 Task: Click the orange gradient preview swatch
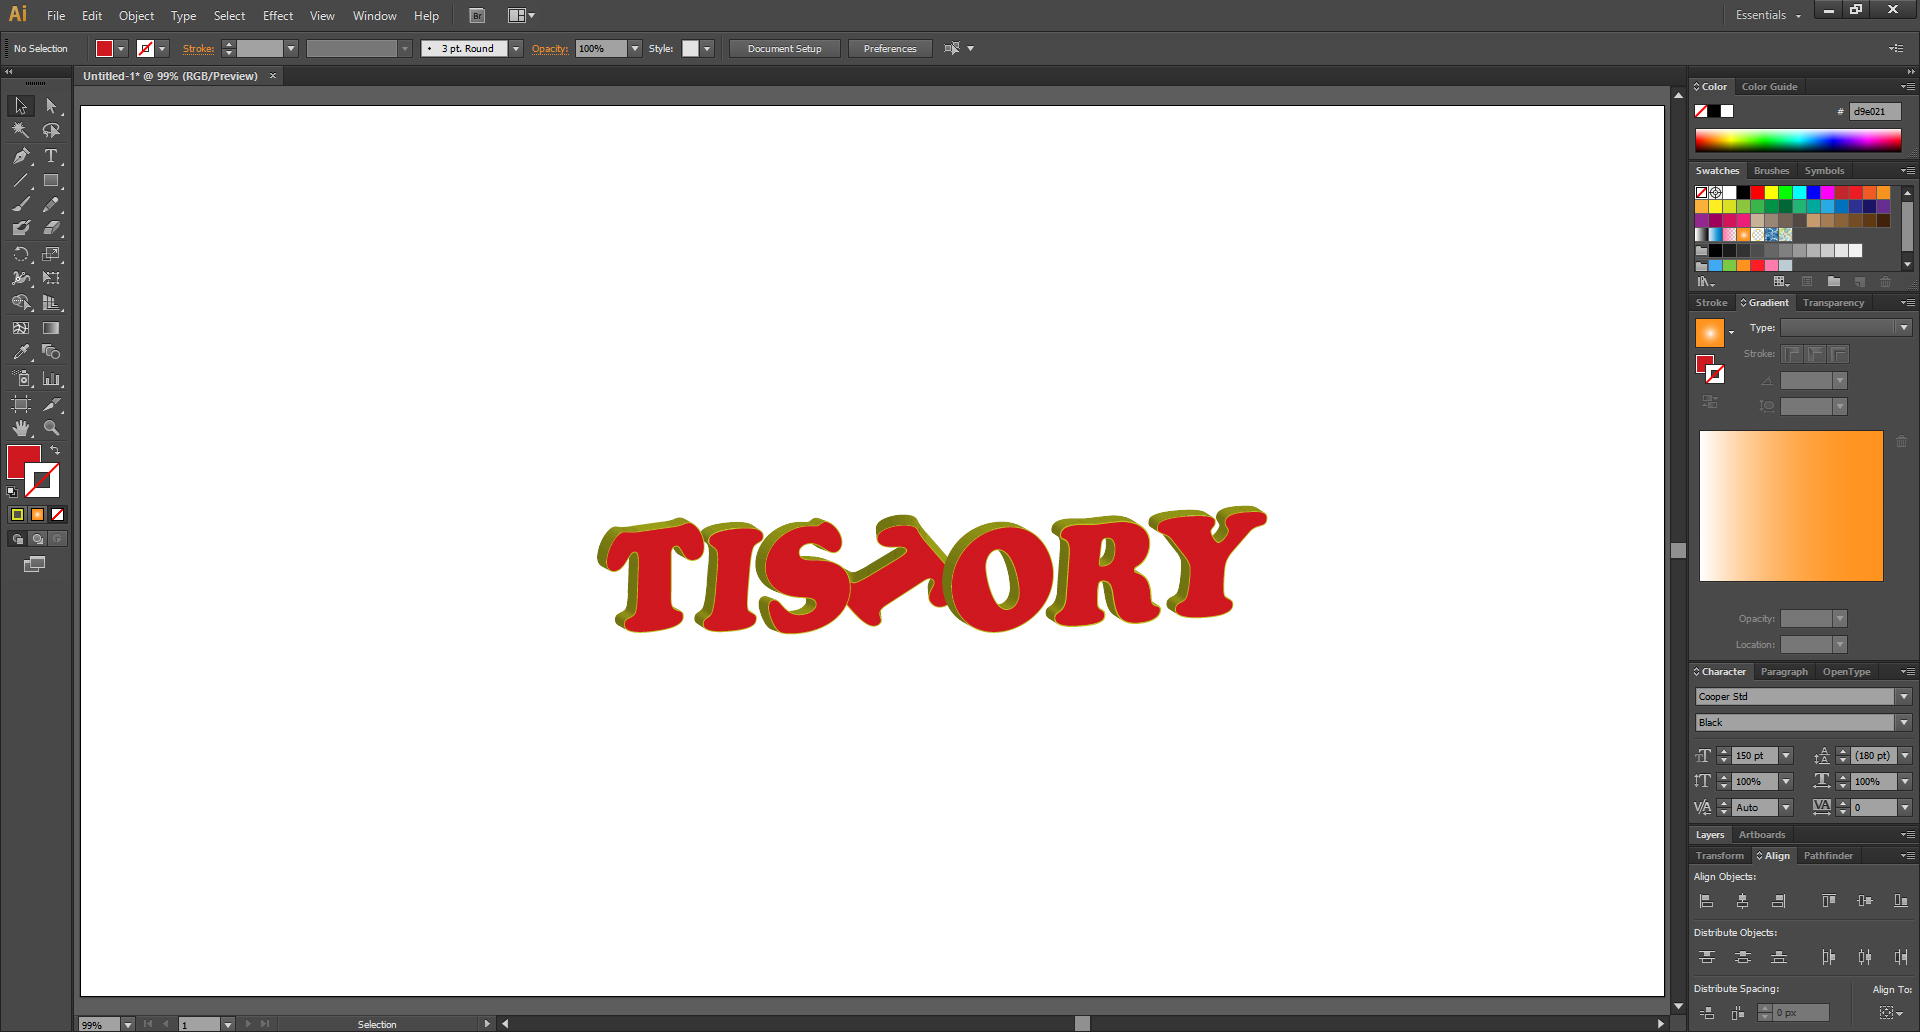[x=1709, y=332]
